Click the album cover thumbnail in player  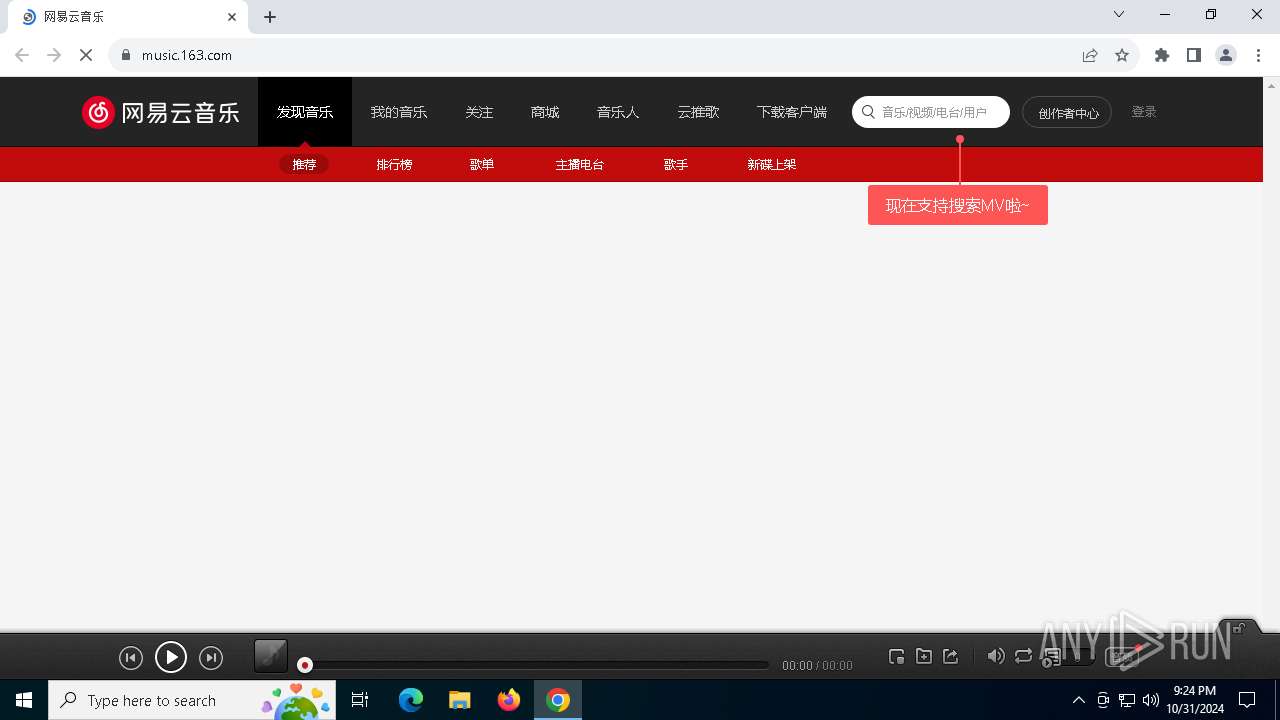[271, 656]
